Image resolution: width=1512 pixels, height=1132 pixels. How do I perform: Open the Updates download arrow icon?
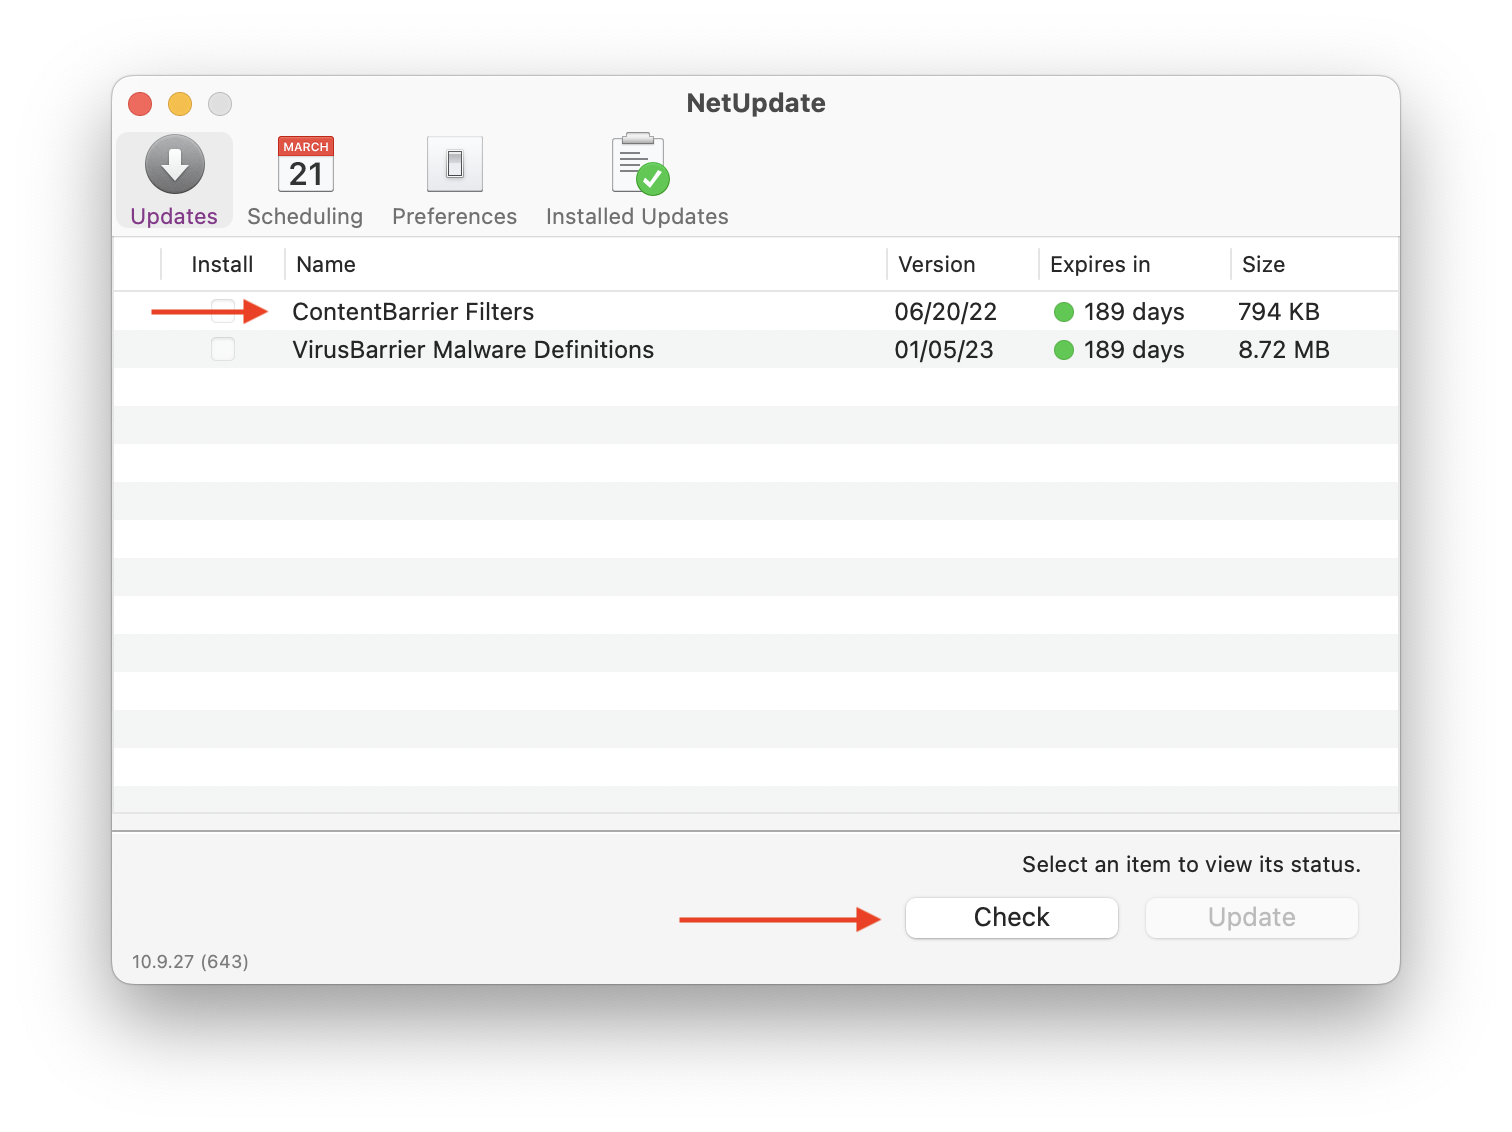click(x=175, y=164)
